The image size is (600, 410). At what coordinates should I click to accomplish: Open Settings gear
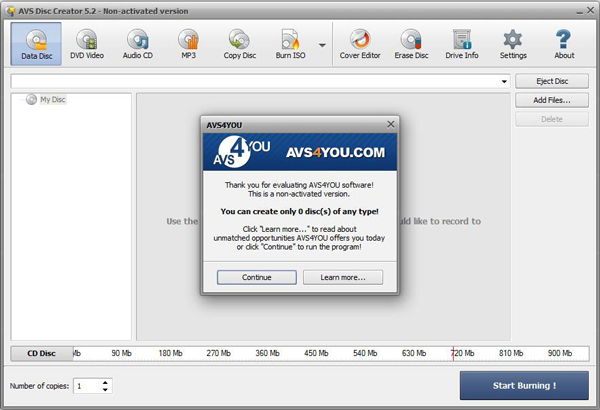coord(513,44)
